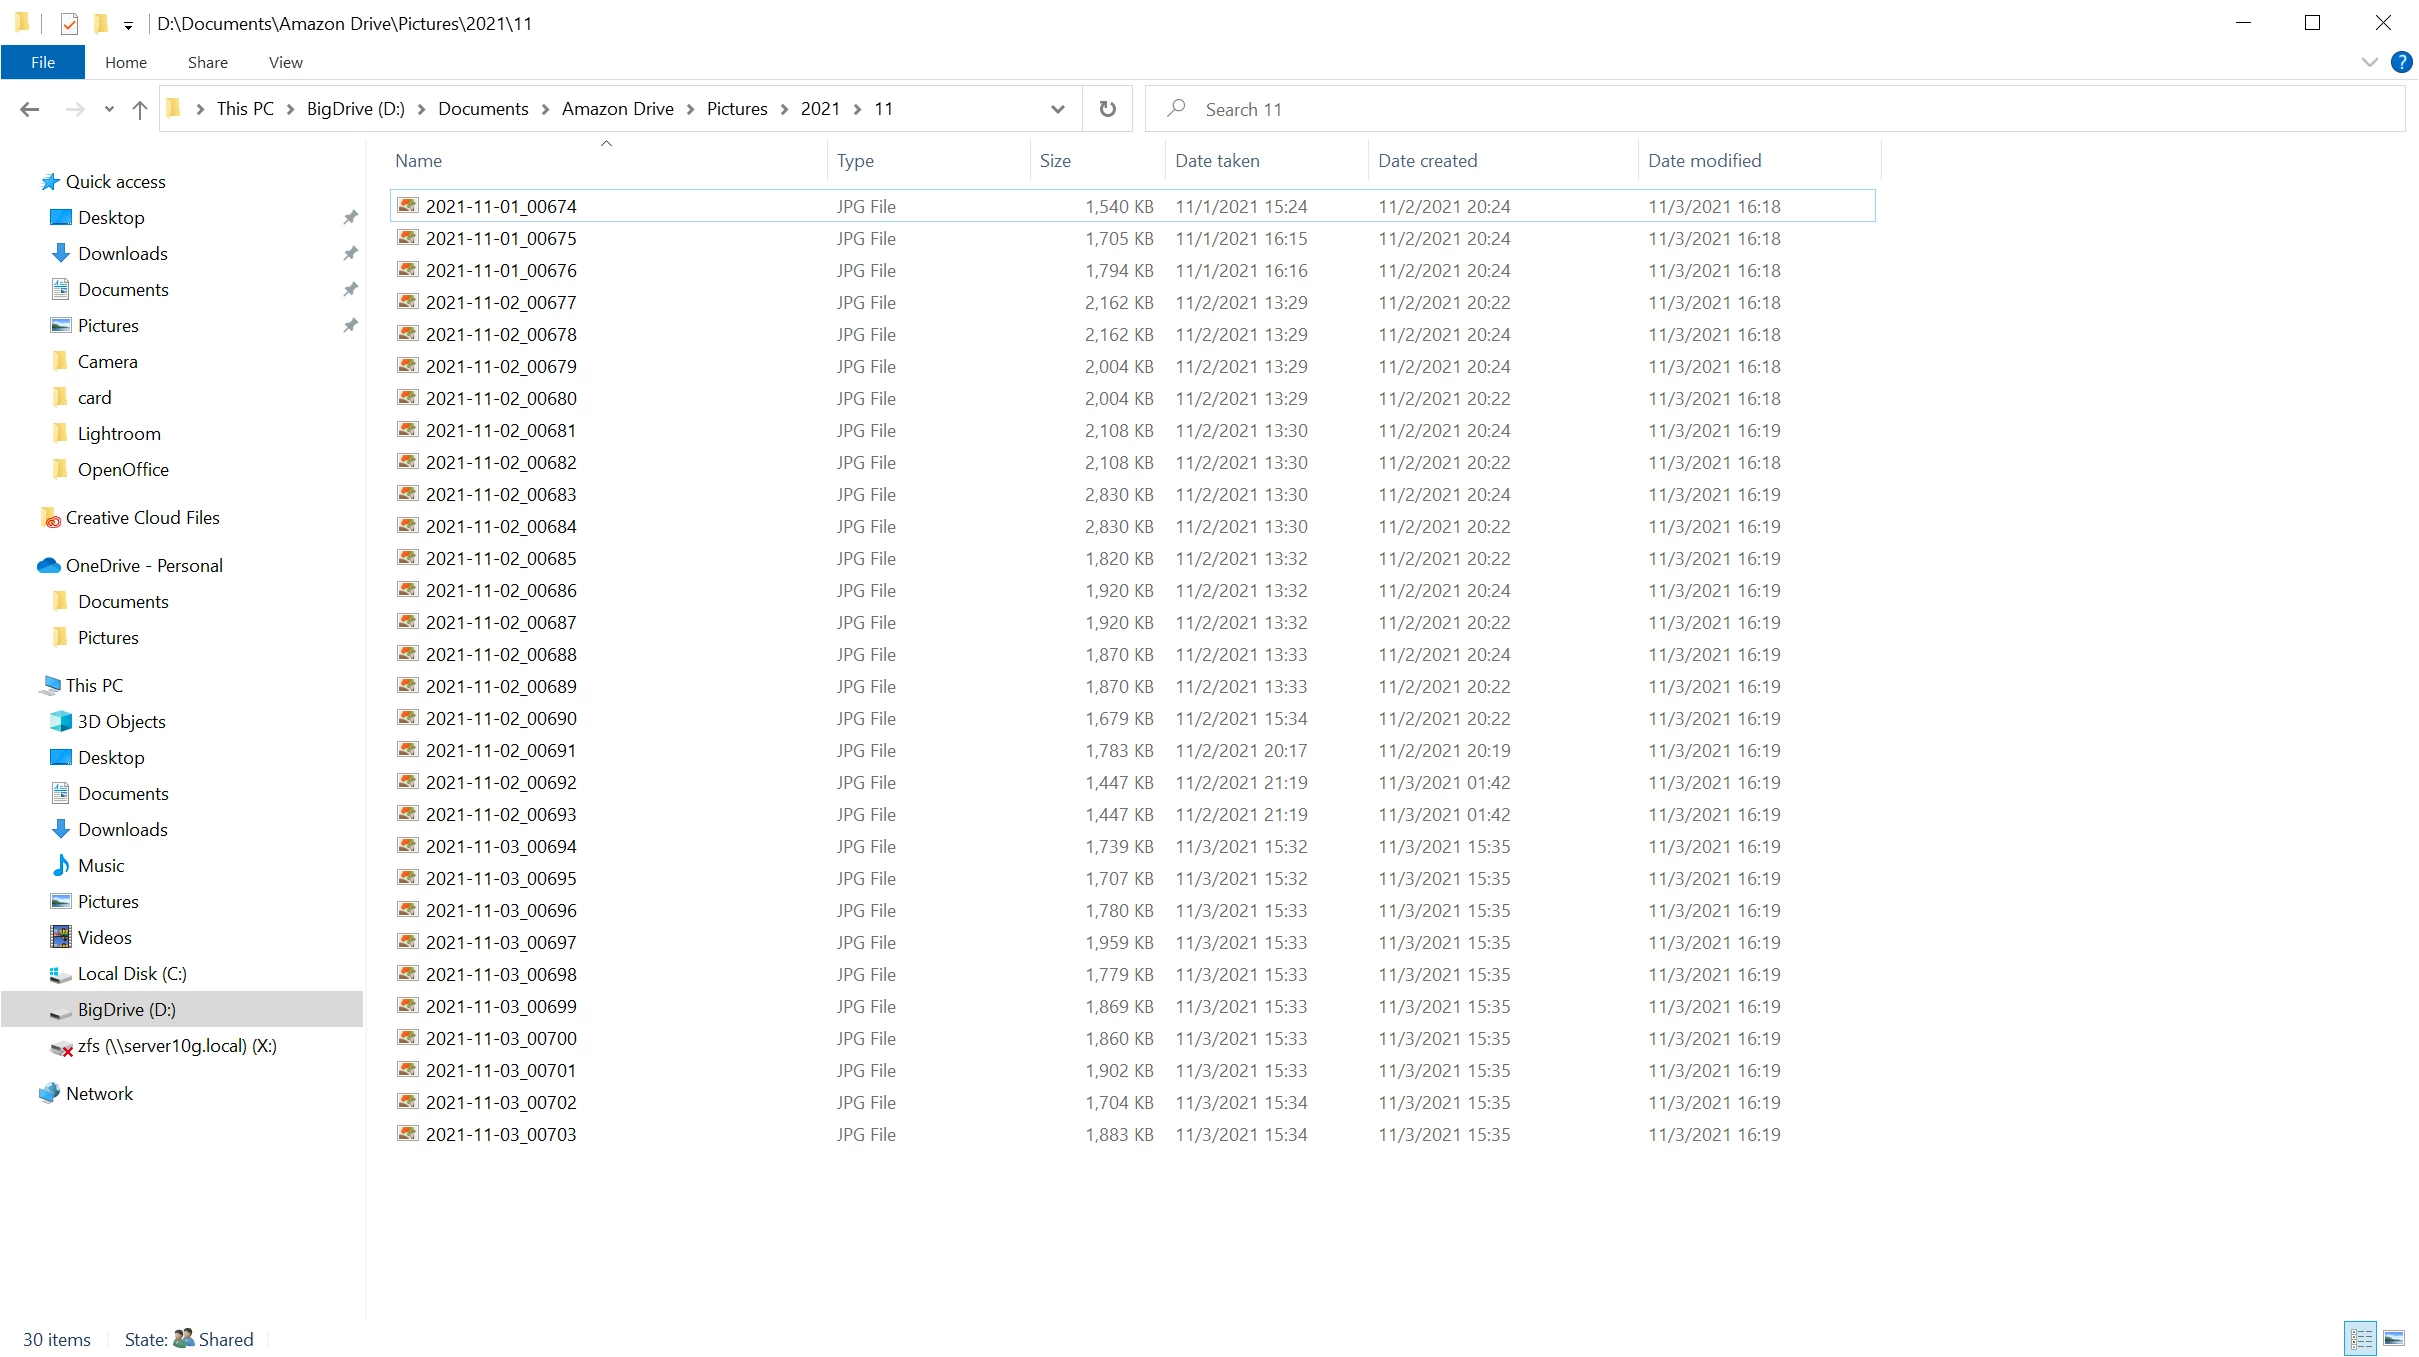
Task: Go up one folder level arrow
Action: click(x=140, y=109)
